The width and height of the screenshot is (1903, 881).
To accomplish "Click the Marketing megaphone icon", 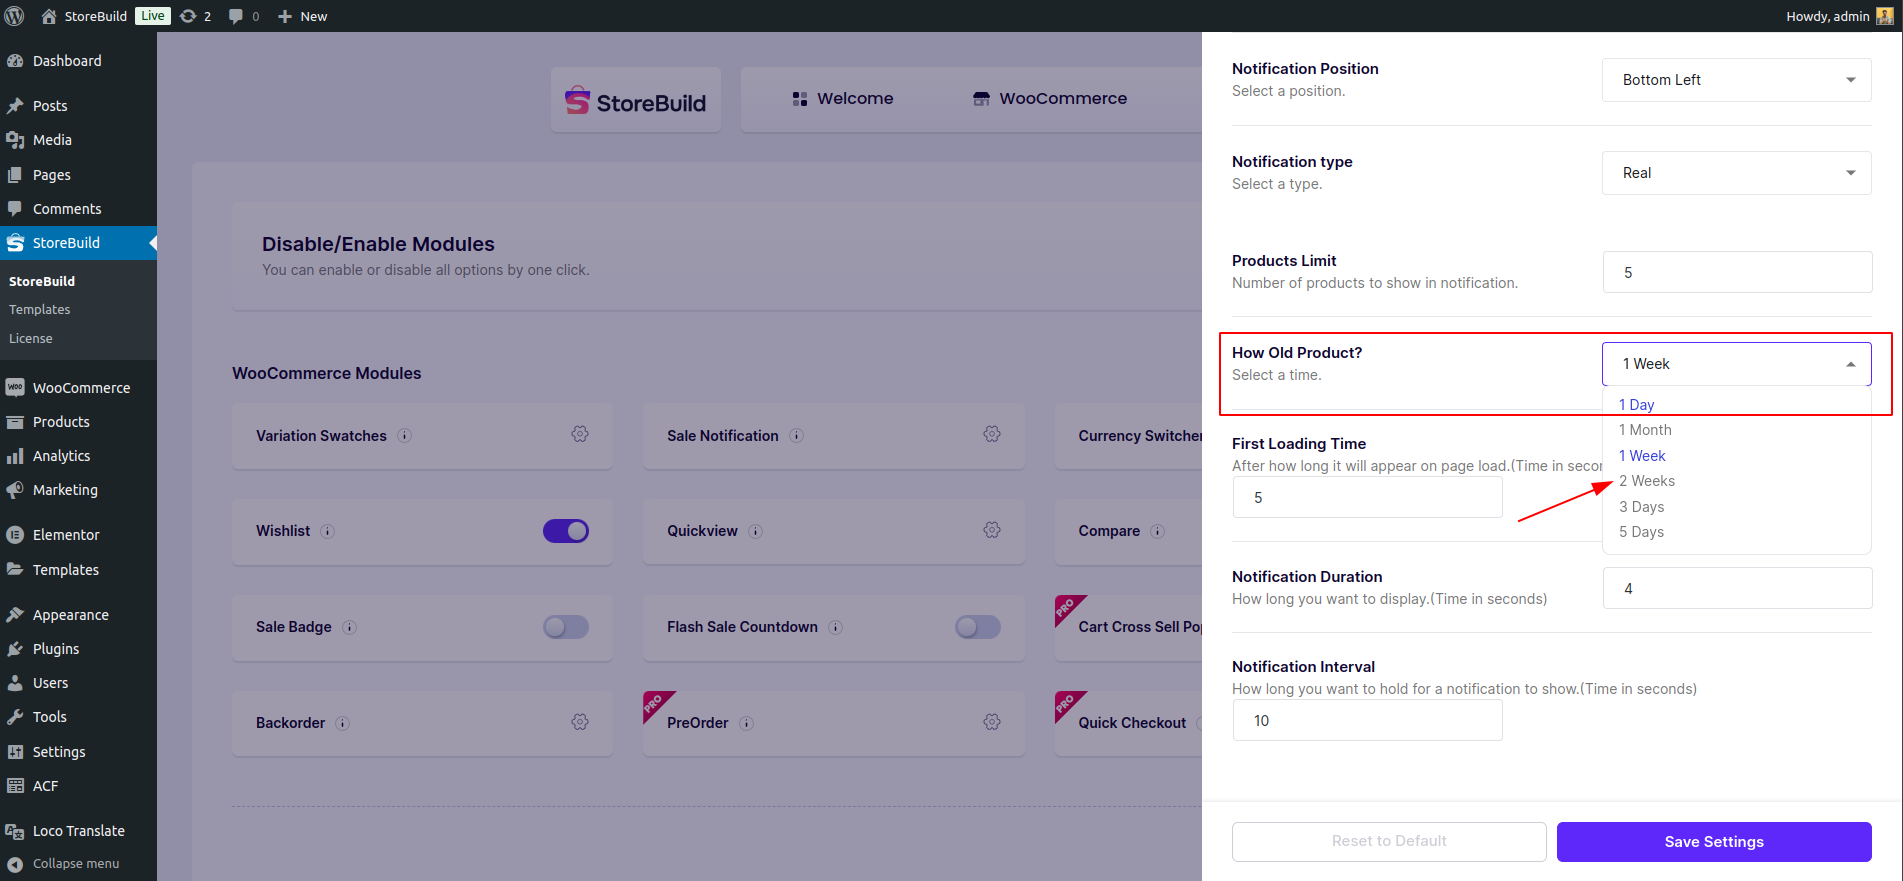I will (x=15, y=490).
